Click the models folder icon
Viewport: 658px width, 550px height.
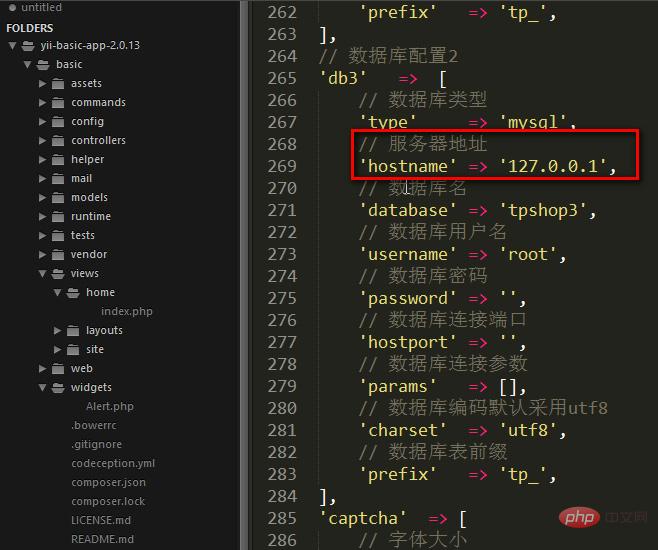tap(60, 198)
